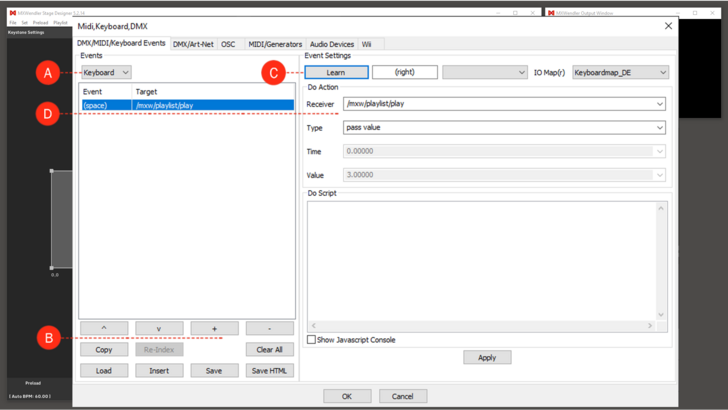Open the Playlist menu in Stage Designer
728x410 pixels.
click(x=60, y=22)
